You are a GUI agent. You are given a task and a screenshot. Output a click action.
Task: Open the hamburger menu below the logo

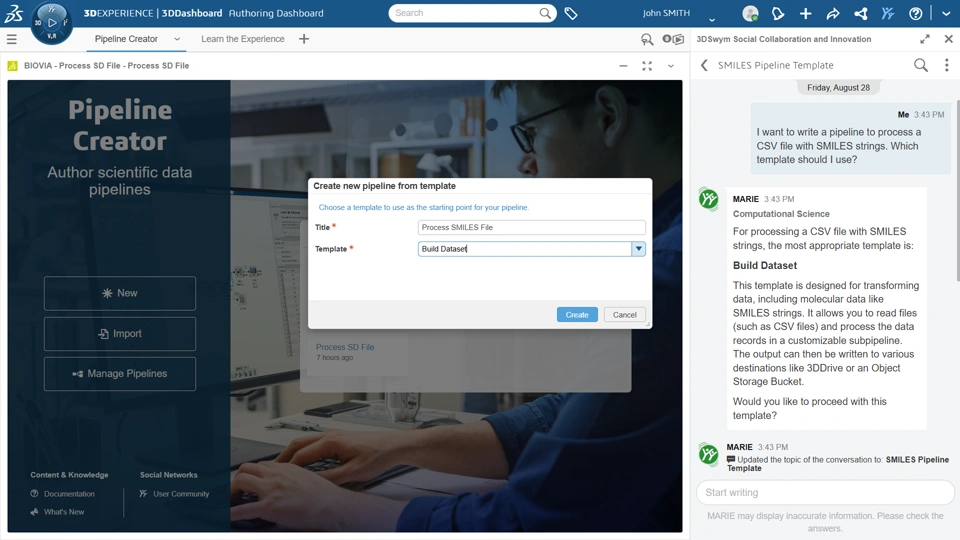(x=12, y=39)
